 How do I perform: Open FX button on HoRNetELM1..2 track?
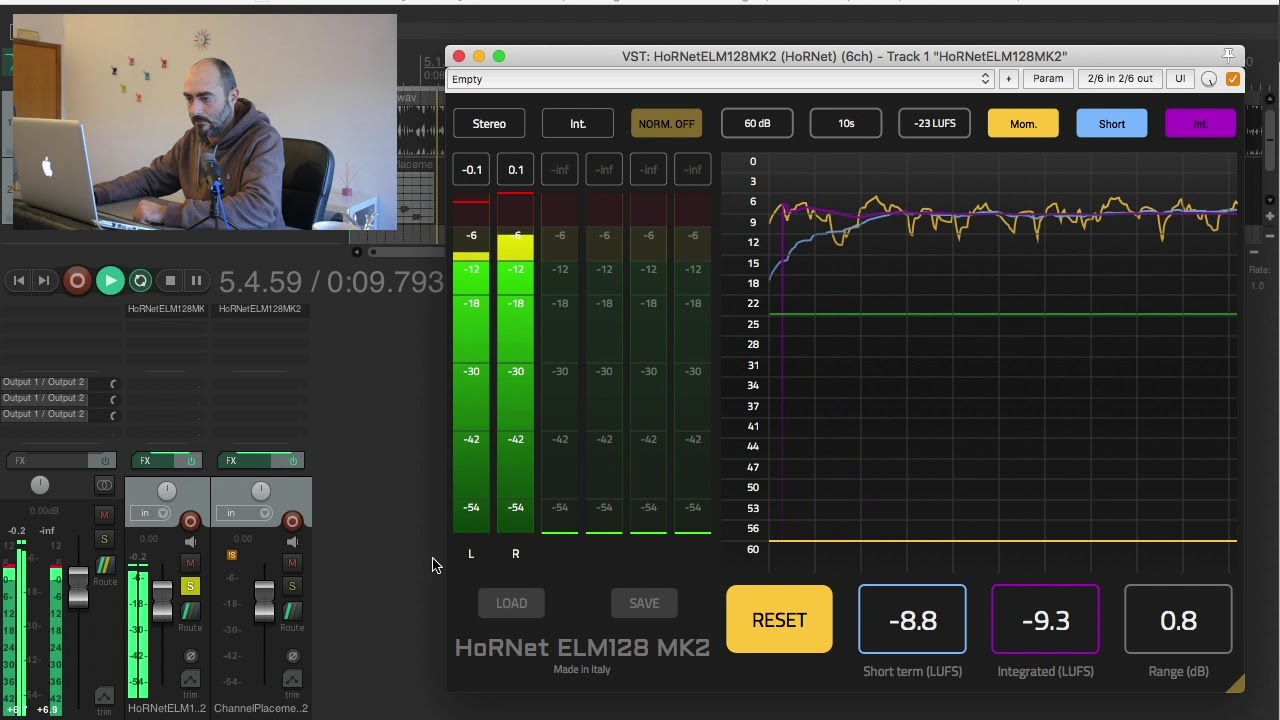click(154, 461)
